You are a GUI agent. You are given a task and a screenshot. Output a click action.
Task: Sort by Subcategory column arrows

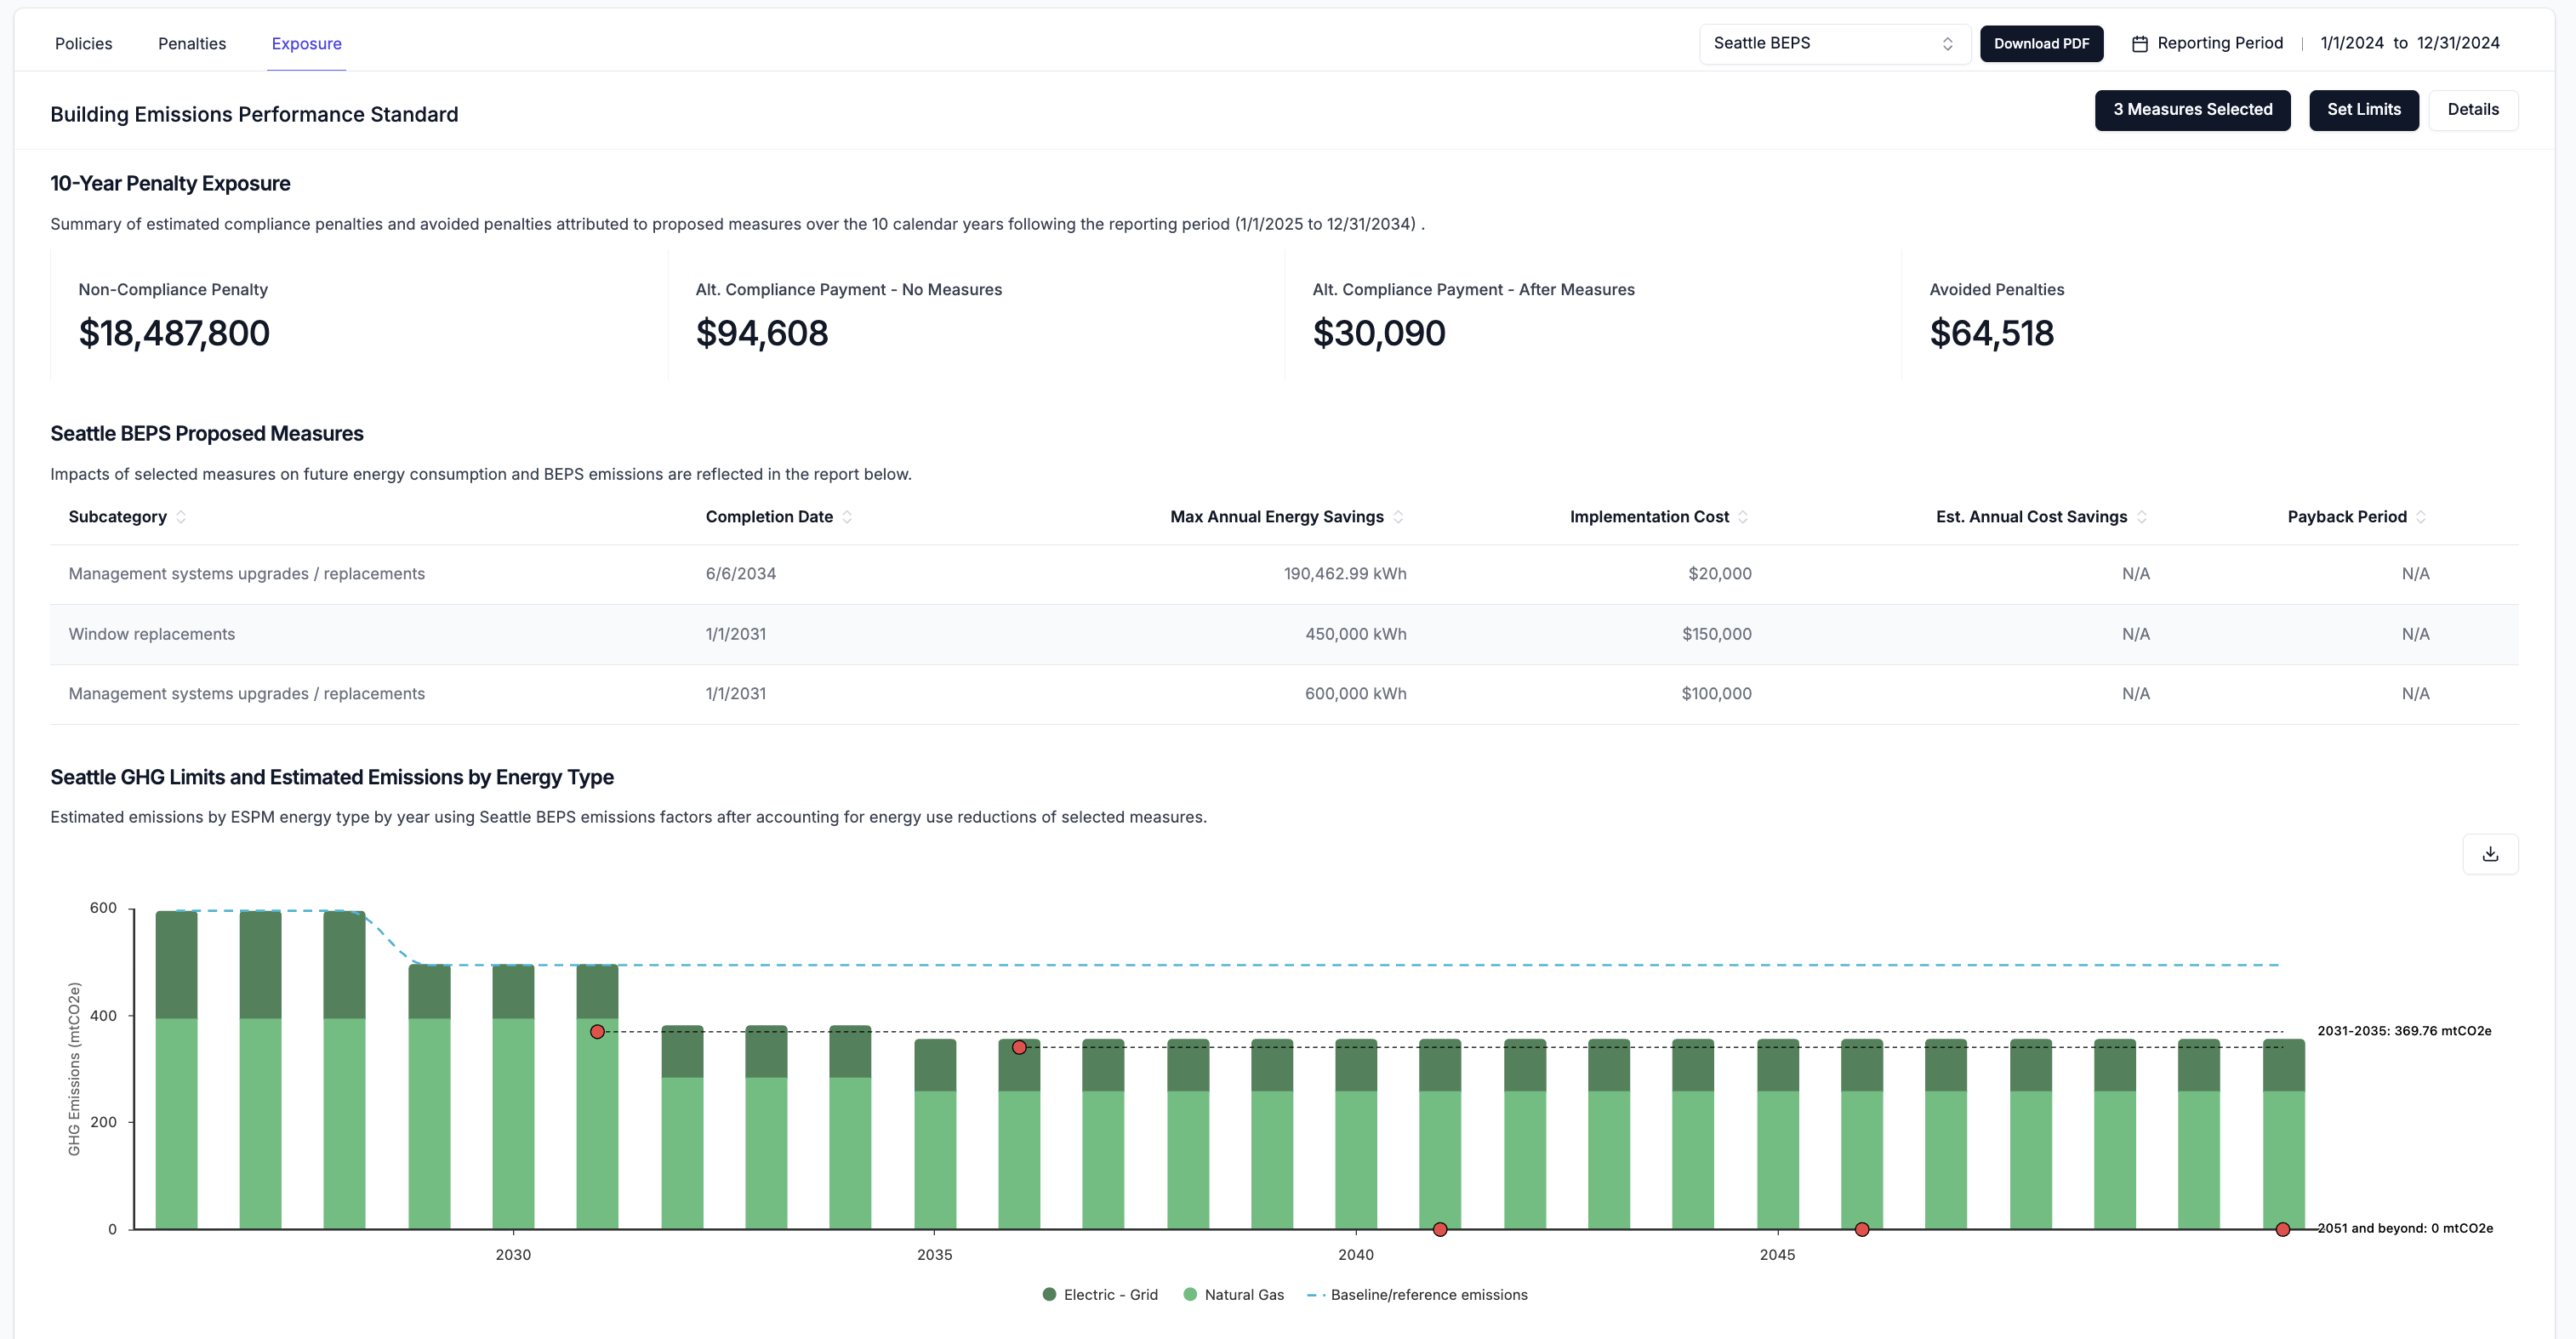point(181,517)
